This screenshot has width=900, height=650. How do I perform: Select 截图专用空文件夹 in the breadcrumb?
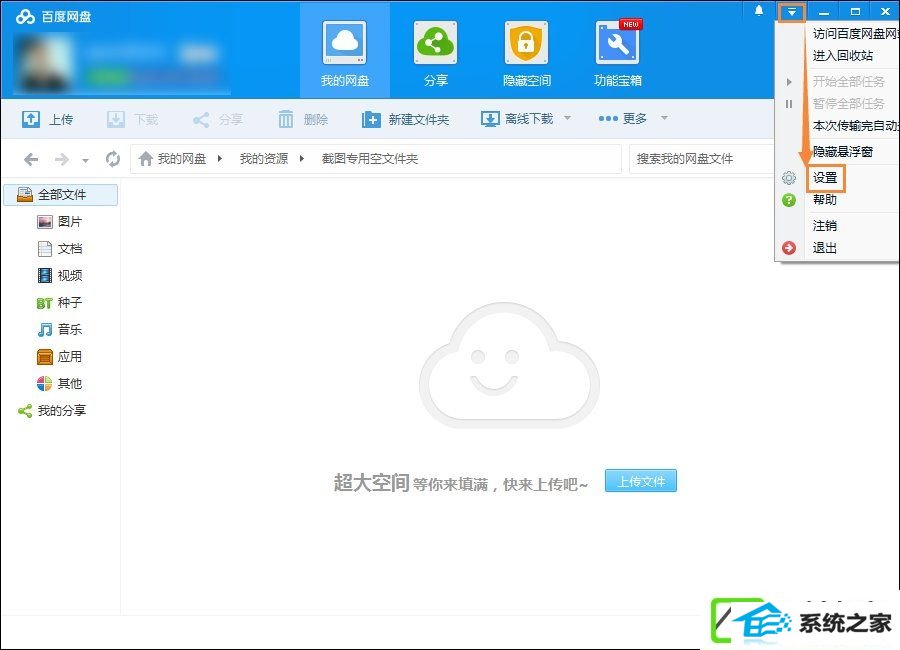point(370,158)
